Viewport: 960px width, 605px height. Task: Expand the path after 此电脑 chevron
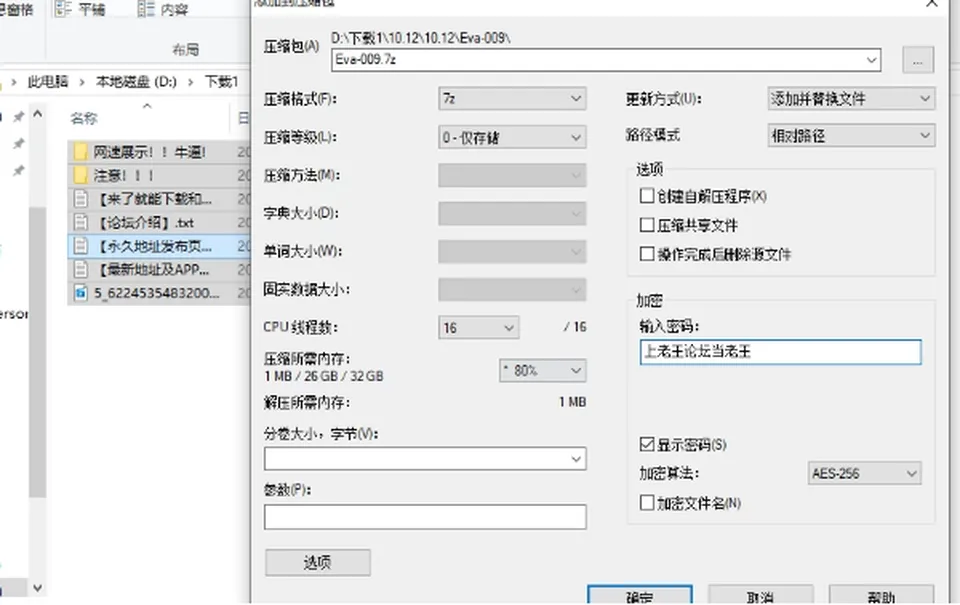(81, 82)
